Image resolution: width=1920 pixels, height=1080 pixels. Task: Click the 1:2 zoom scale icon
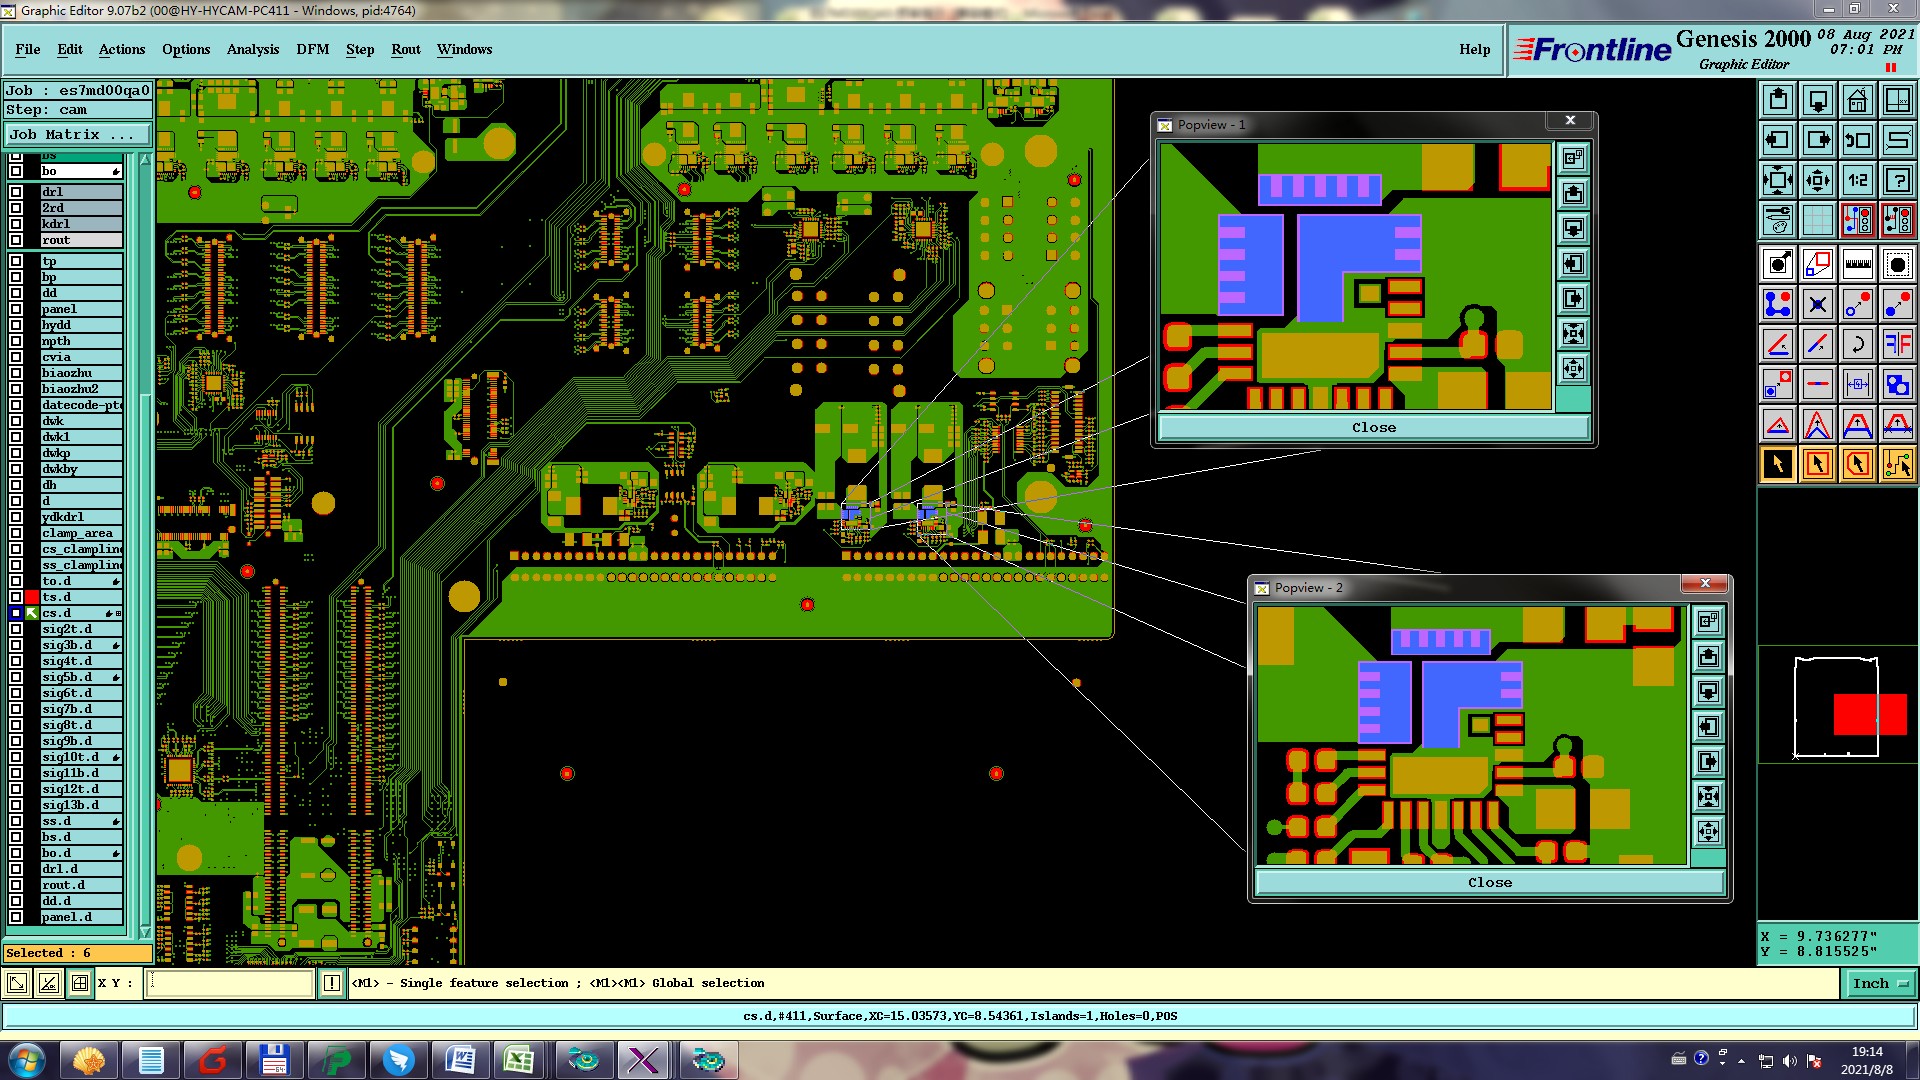(x=1857, y=180)
